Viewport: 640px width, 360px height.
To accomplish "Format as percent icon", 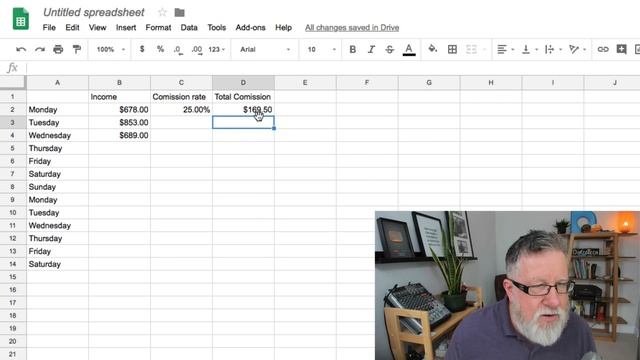I will [160, 49].
